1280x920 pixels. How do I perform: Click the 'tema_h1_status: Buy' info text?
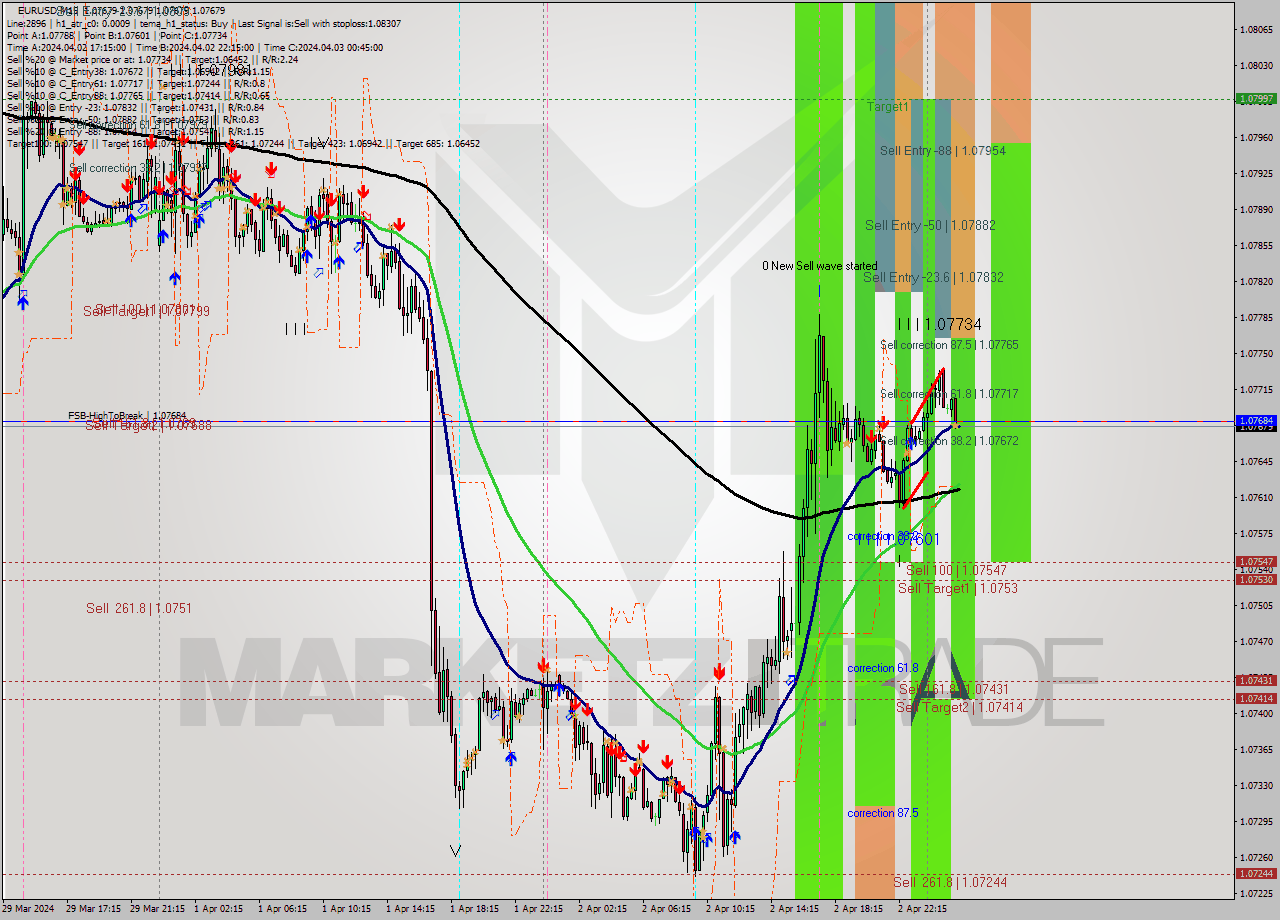coord(183,23)
